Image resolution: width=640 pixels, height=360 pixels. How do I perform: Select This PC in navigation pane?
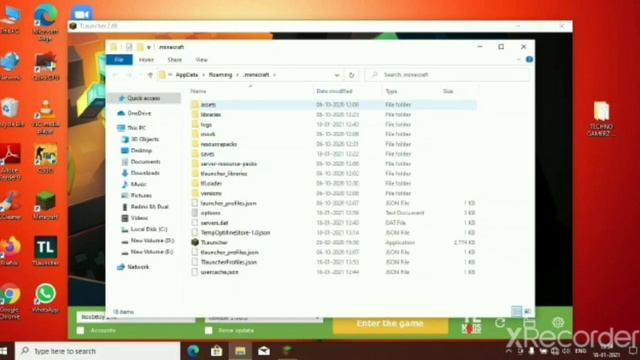(136, 128)
